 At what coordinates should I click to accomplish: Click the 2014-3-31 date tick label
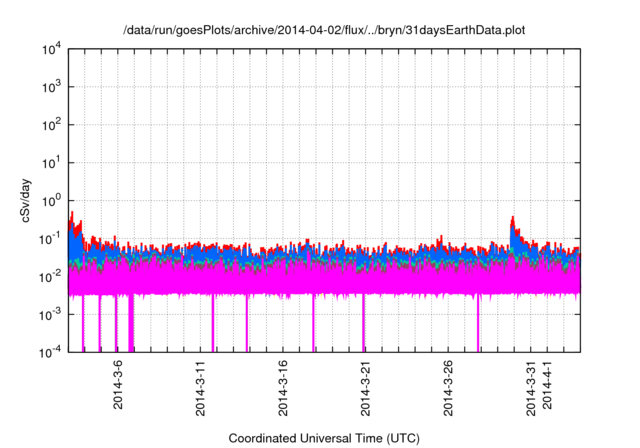click(x=530, y=388)
